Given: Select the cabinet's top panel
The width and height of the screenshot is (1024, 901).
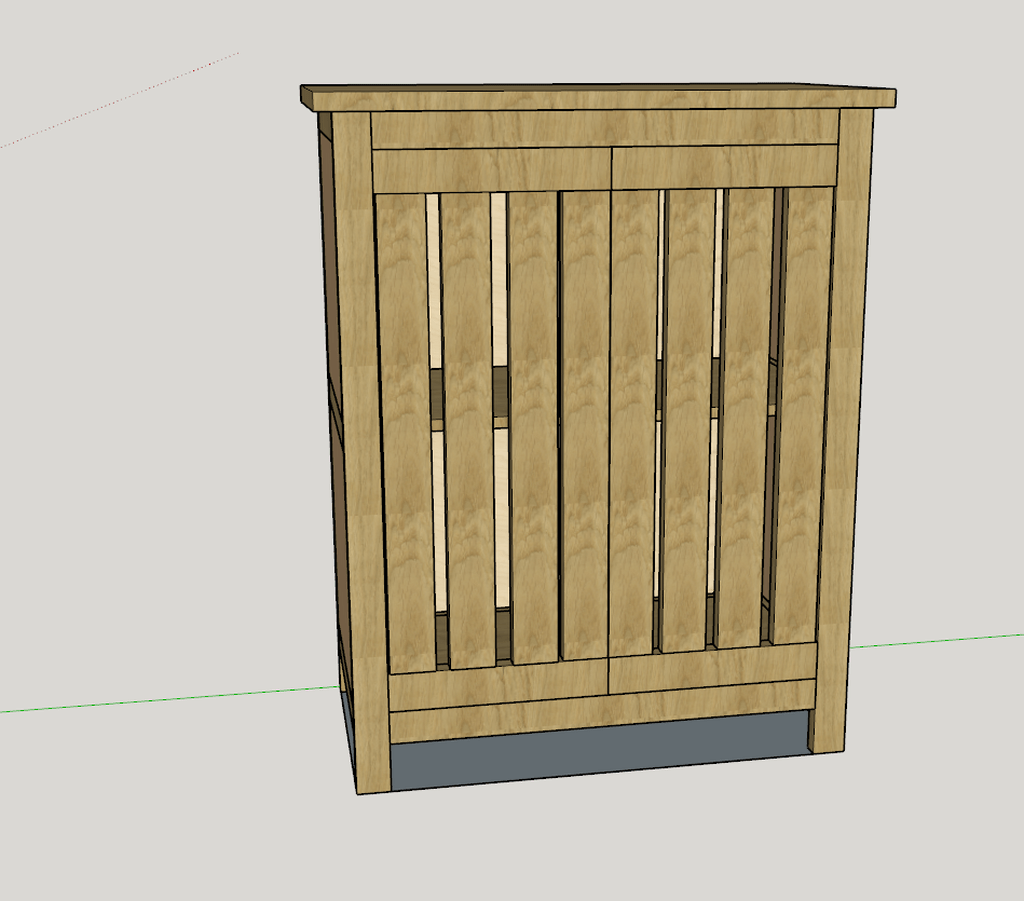Looking at the screenshot, I should [x=600, y=97].
